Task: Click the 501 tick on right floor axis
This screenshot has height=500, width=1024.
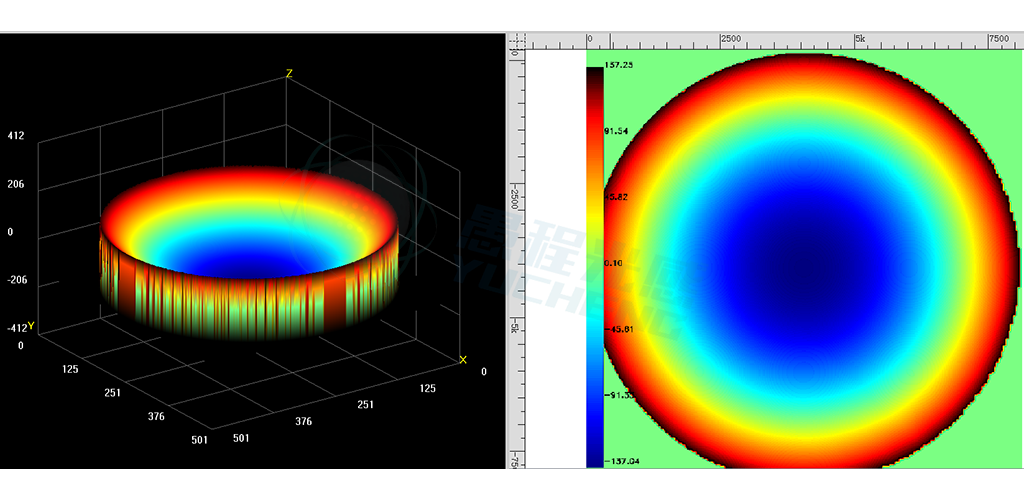Action: [x=241, y=438]
